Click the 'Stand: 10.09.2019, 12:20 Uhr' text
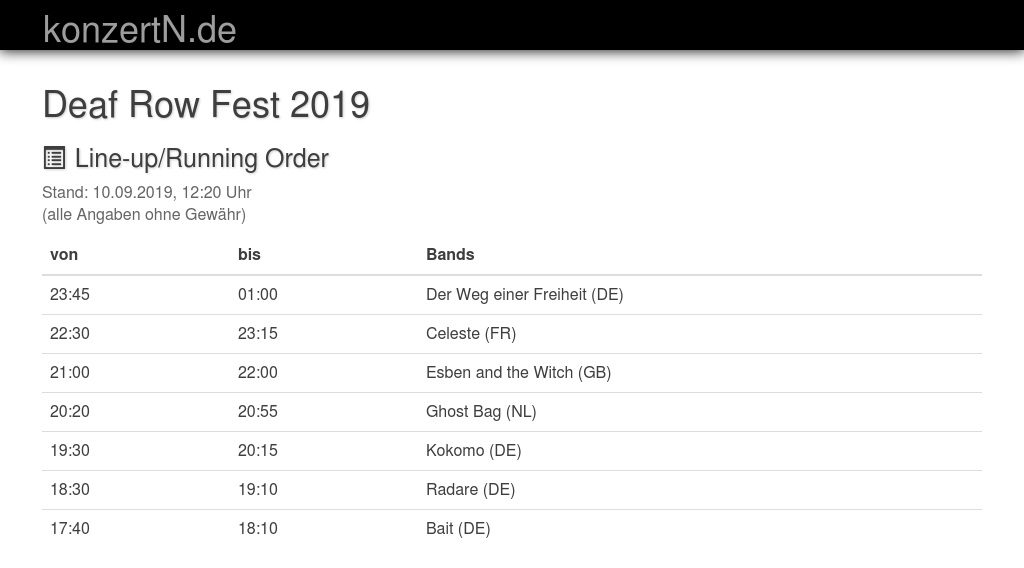The image size is (1024, 568). (147, 192)
